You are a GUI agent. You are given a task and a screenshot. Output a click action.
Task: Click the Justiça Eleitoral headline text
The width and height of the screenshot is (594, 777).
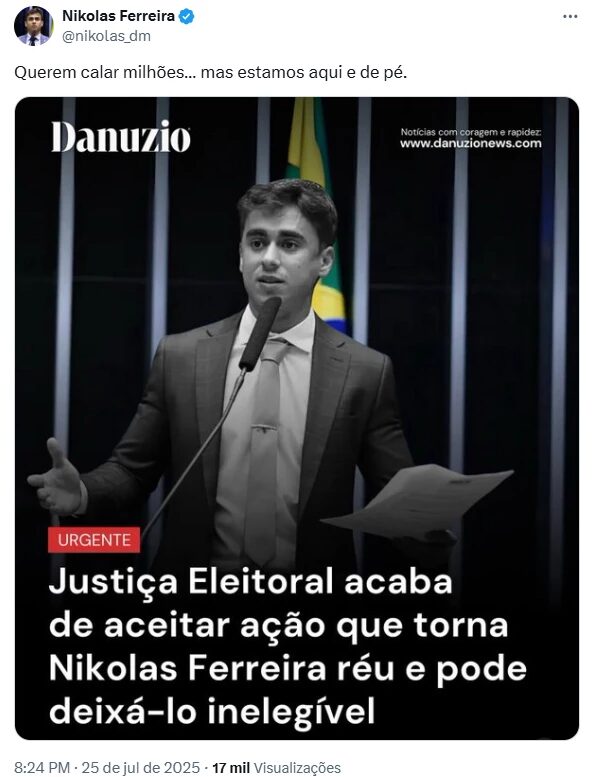pyautogui.click(x=287, y=646)
